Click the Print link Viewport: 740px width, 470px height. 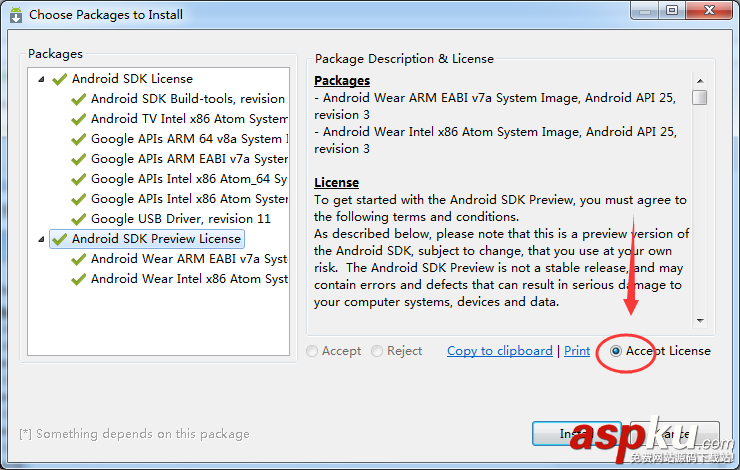pyautogui.click(x=577, y=351)
